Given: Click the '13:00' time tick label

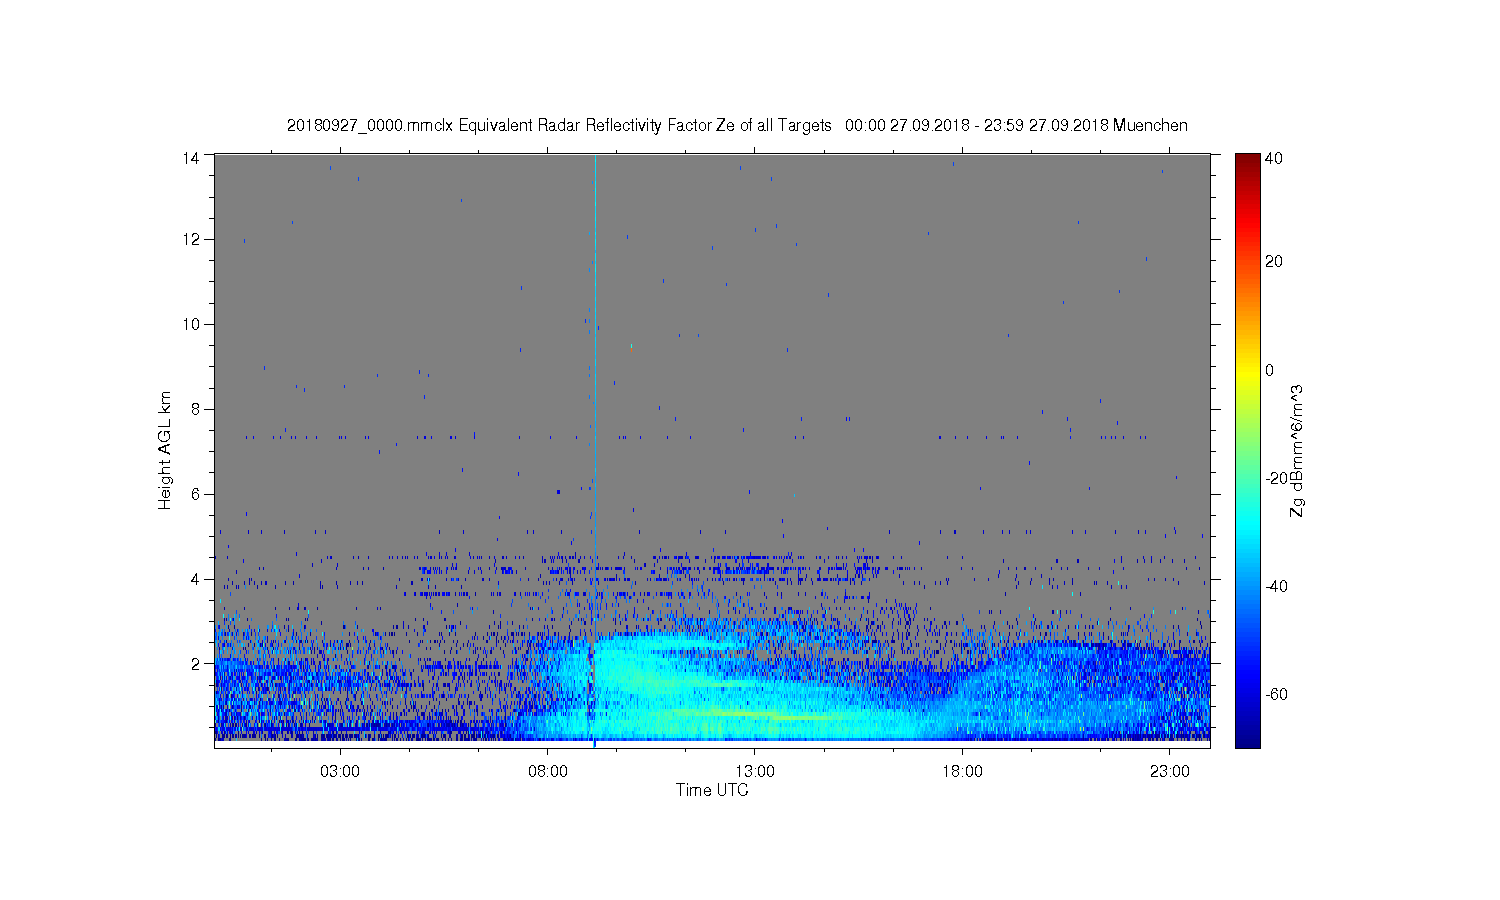Looking at the screenshot, I should coord(755,771).
